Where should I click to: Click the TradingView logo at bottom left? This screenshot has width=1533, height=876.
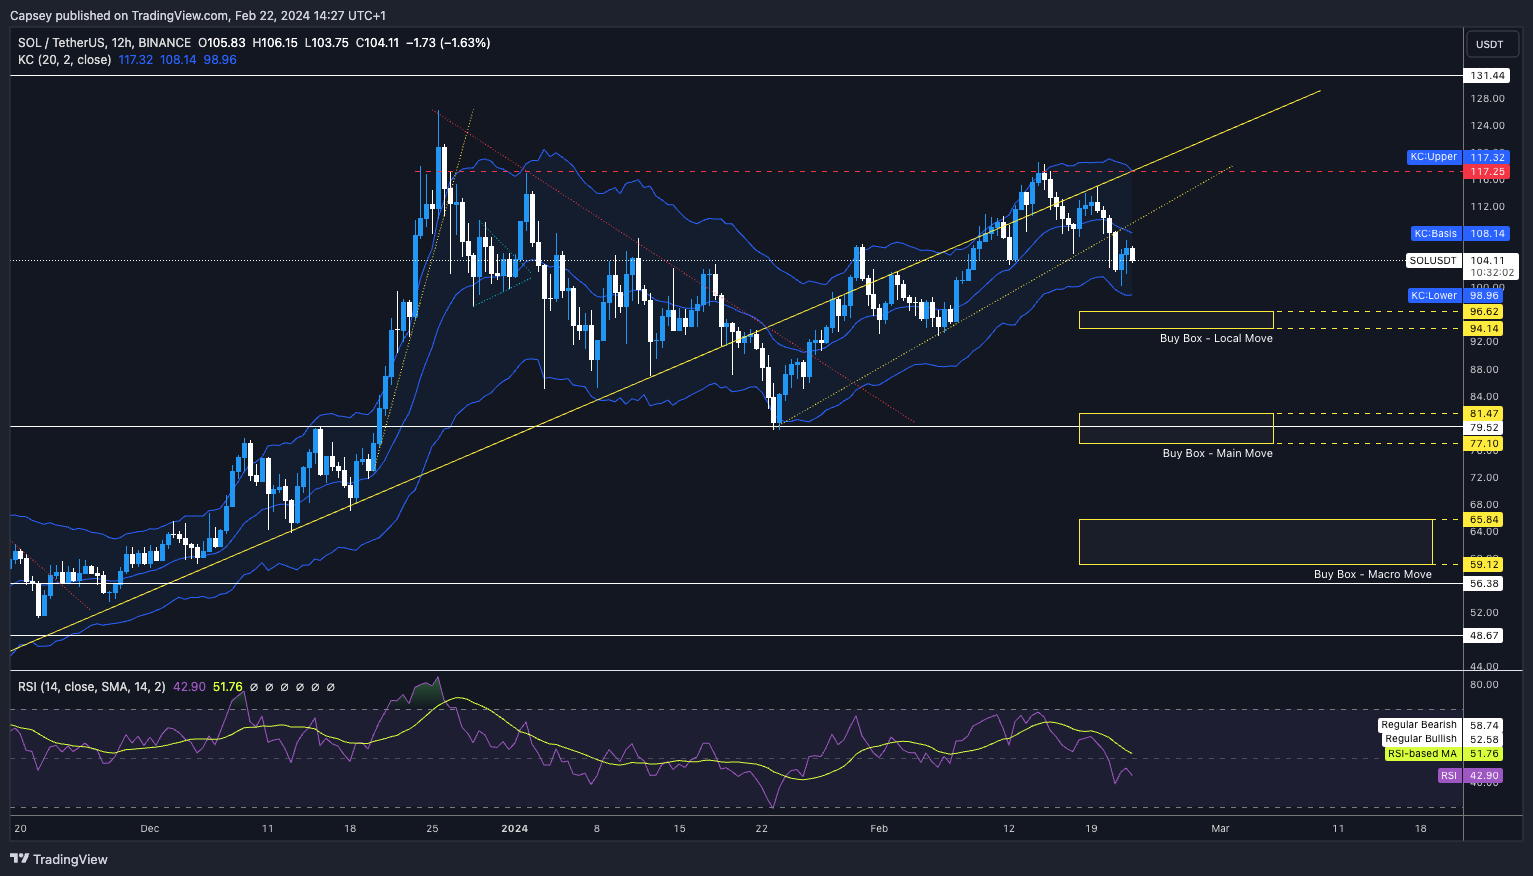[x=59, y=859]
